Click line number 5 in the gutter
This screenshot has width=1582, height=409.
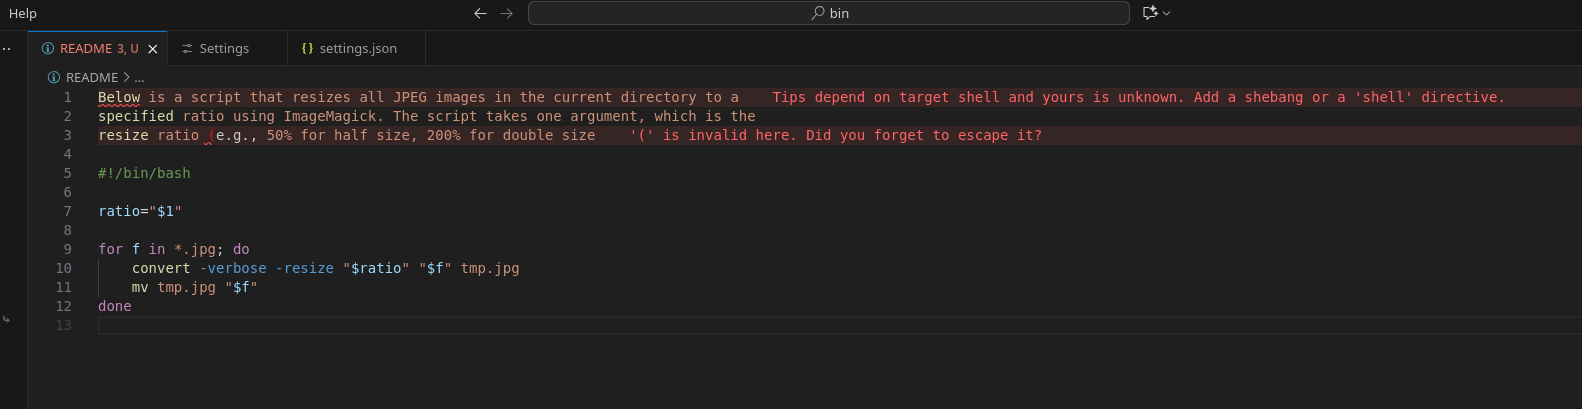(x=68, y=173)
